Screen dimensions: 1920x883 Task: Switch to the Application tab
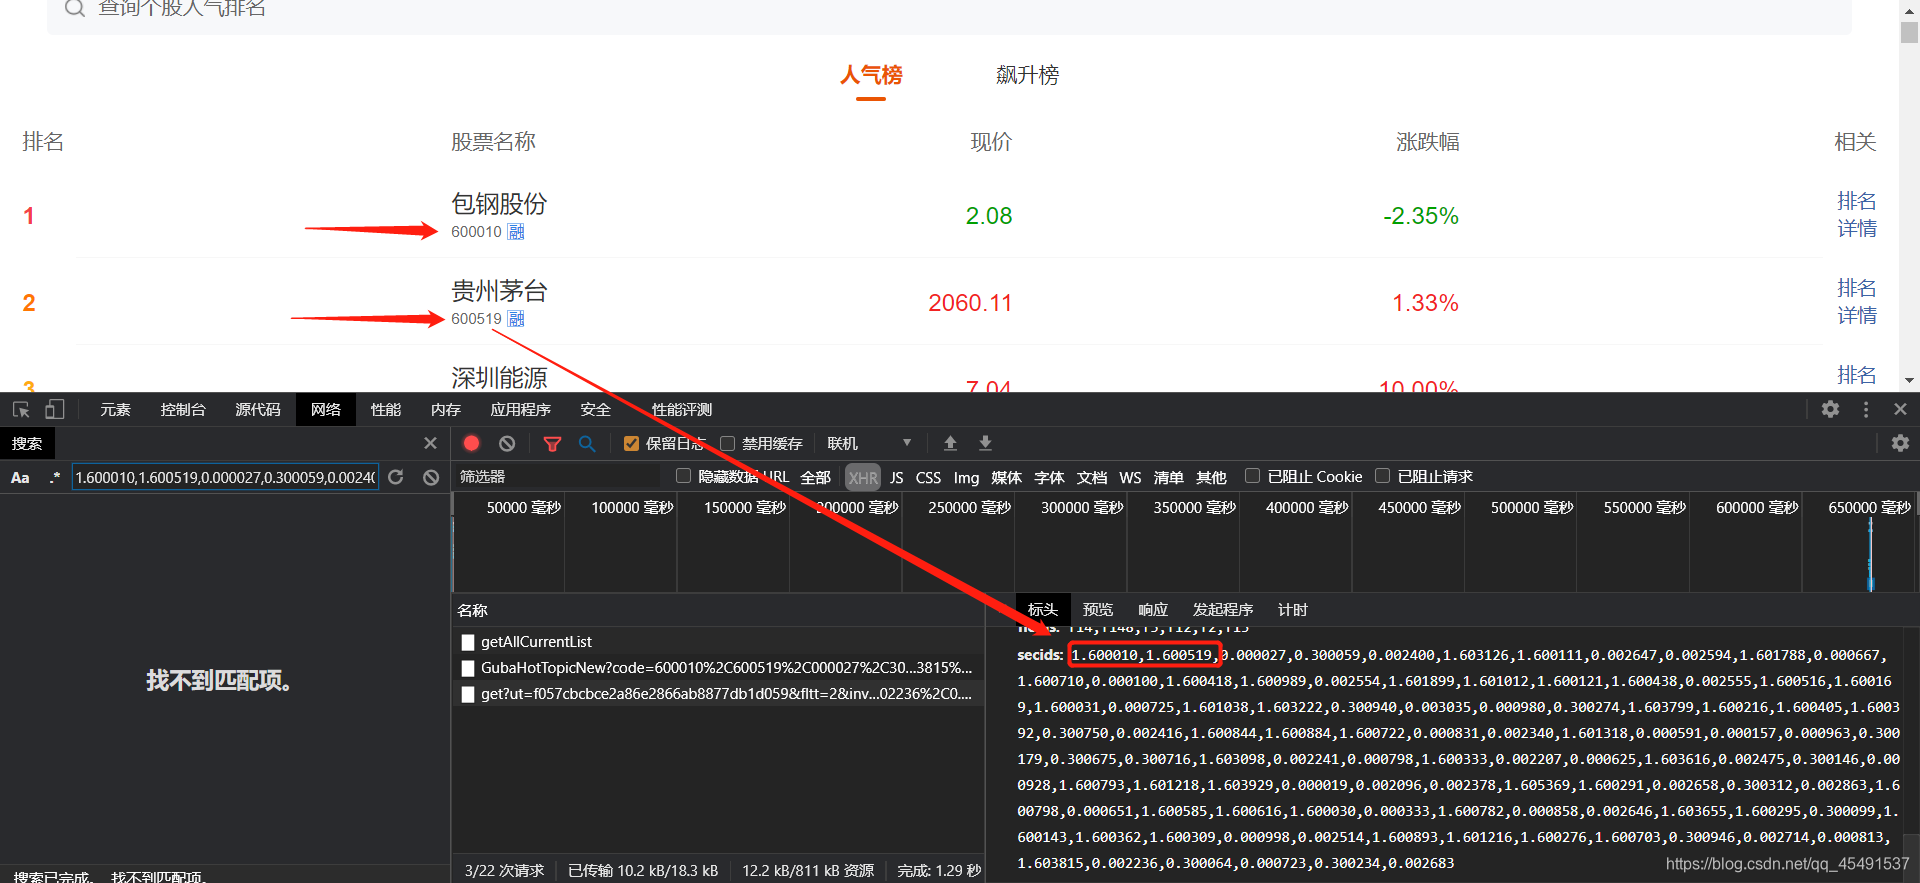click(521, 409)
